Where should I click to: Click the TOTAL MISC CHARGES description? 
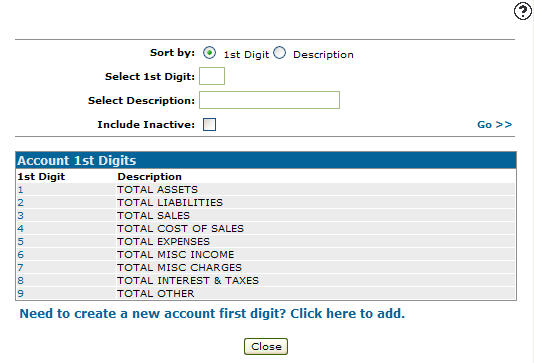point(179,267)
